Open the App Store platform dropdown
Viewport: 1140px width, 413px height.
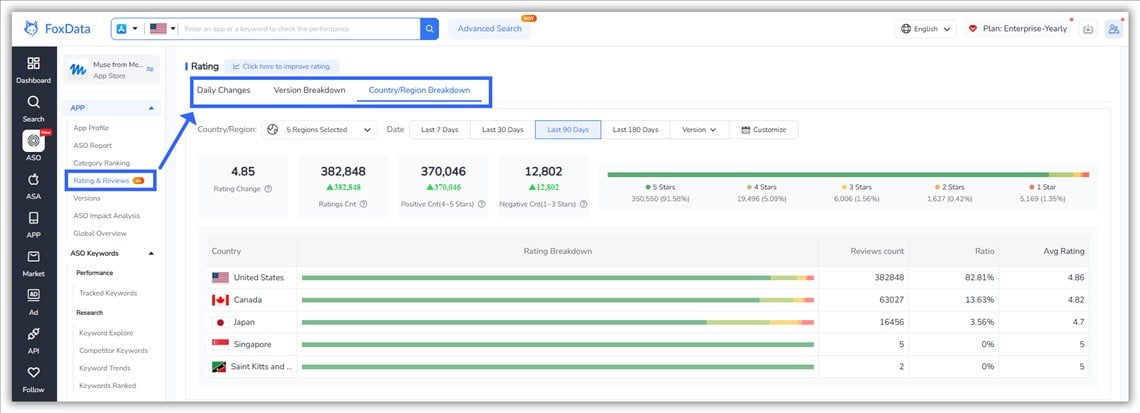(x=127, y=29)
